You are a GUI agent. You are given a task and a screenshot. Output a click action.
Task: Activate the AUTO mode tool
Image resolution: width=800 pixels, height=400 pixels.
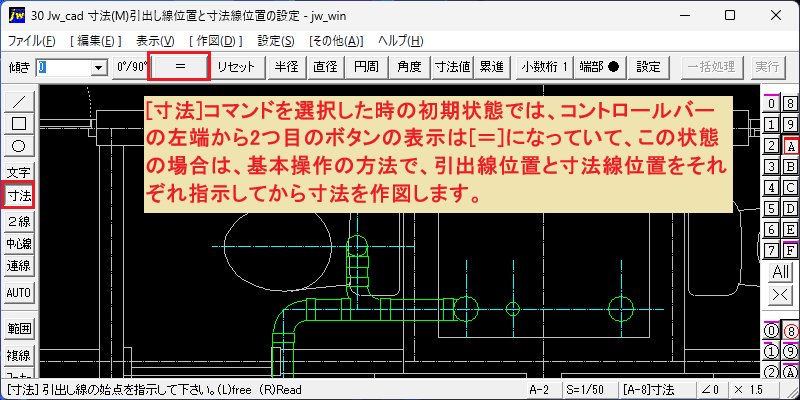point(19,293)
